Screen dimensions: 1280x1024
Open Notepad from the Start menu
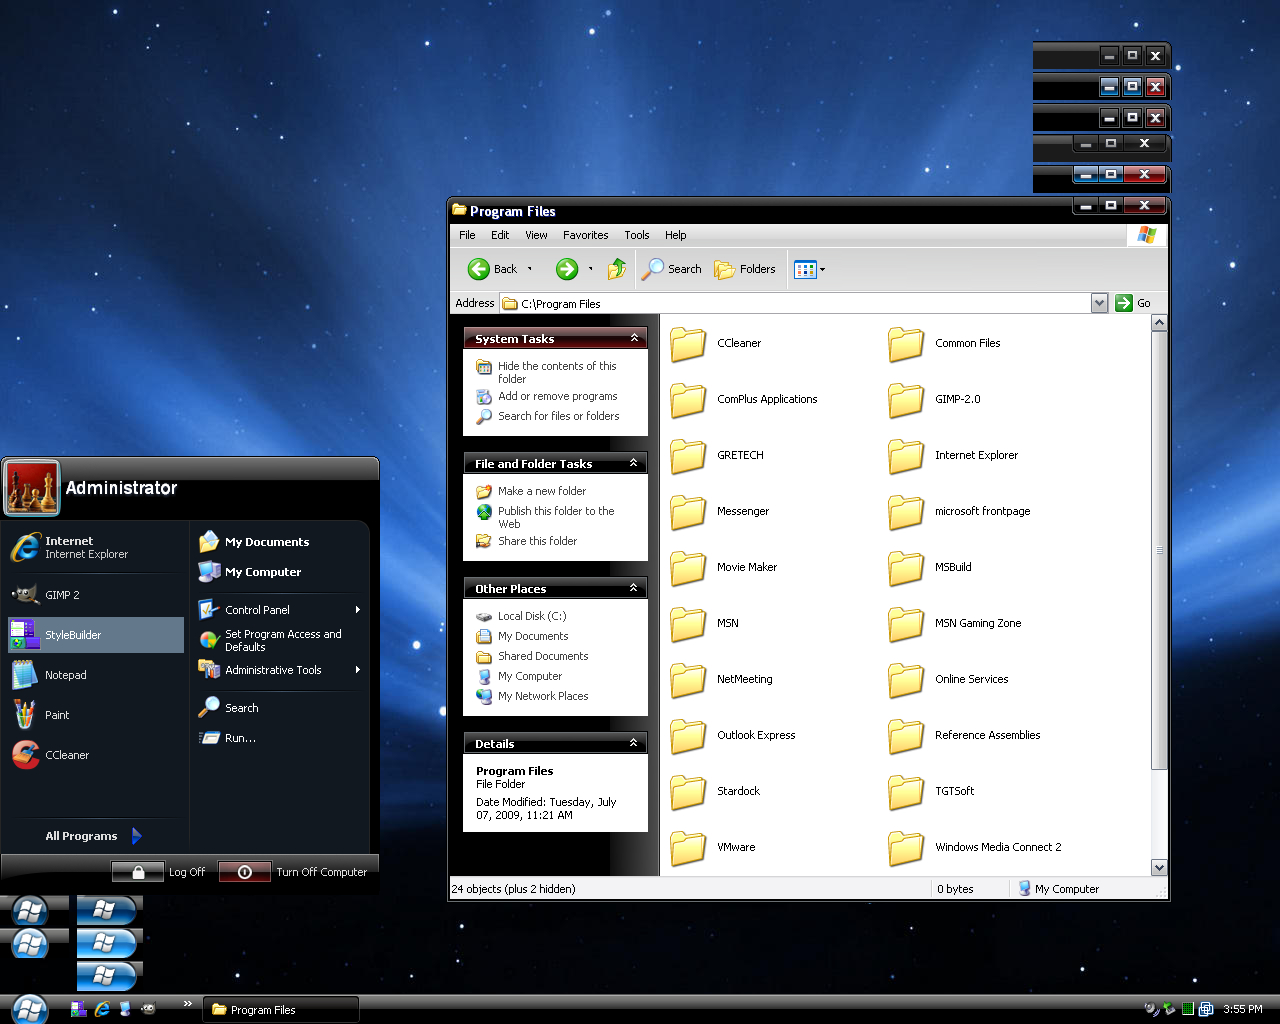[96, 675]
